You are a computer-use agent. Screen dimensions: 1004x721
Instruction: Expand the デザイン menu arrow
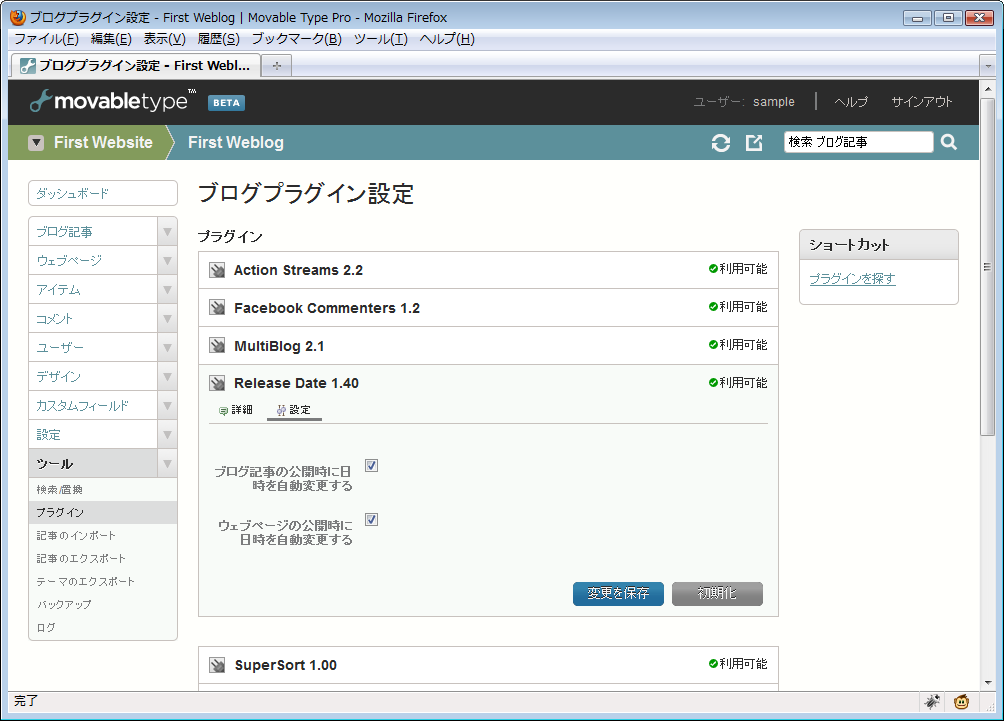point(167,377)
